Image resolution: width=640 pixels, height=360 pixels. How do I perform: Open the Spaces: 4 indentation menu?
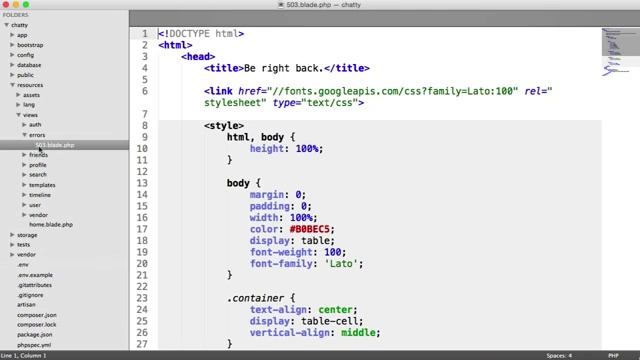559,356
